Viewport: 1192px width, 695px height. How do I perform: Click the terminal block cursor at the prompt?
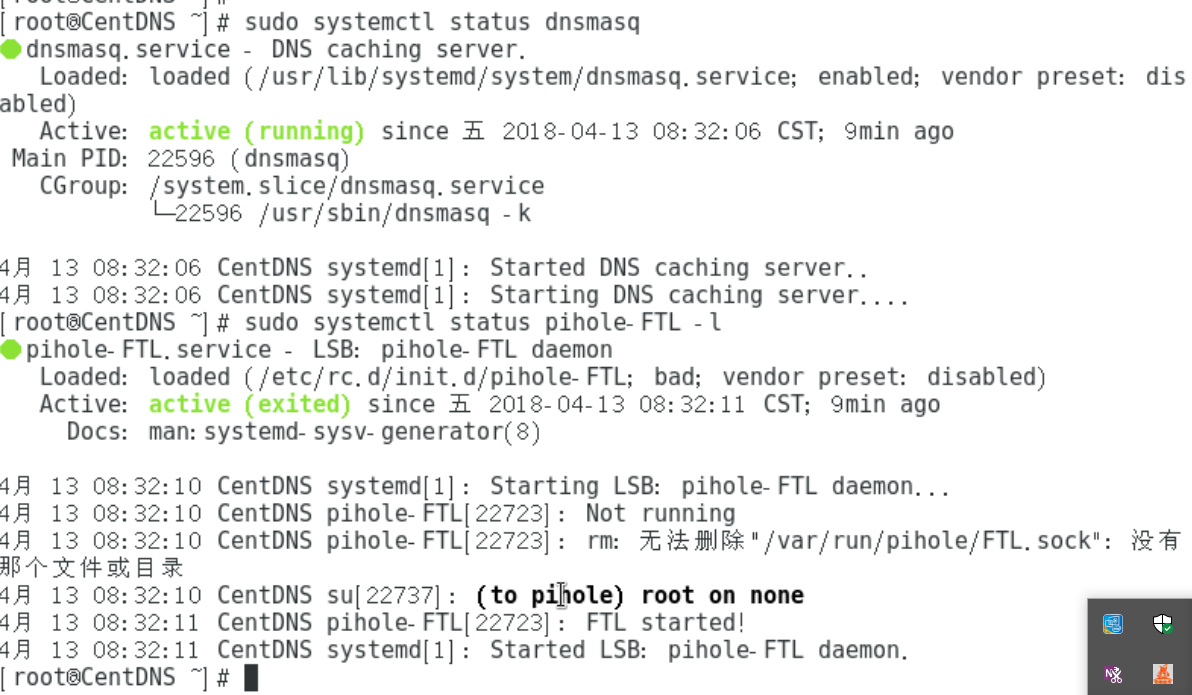[x=251, y=678]
